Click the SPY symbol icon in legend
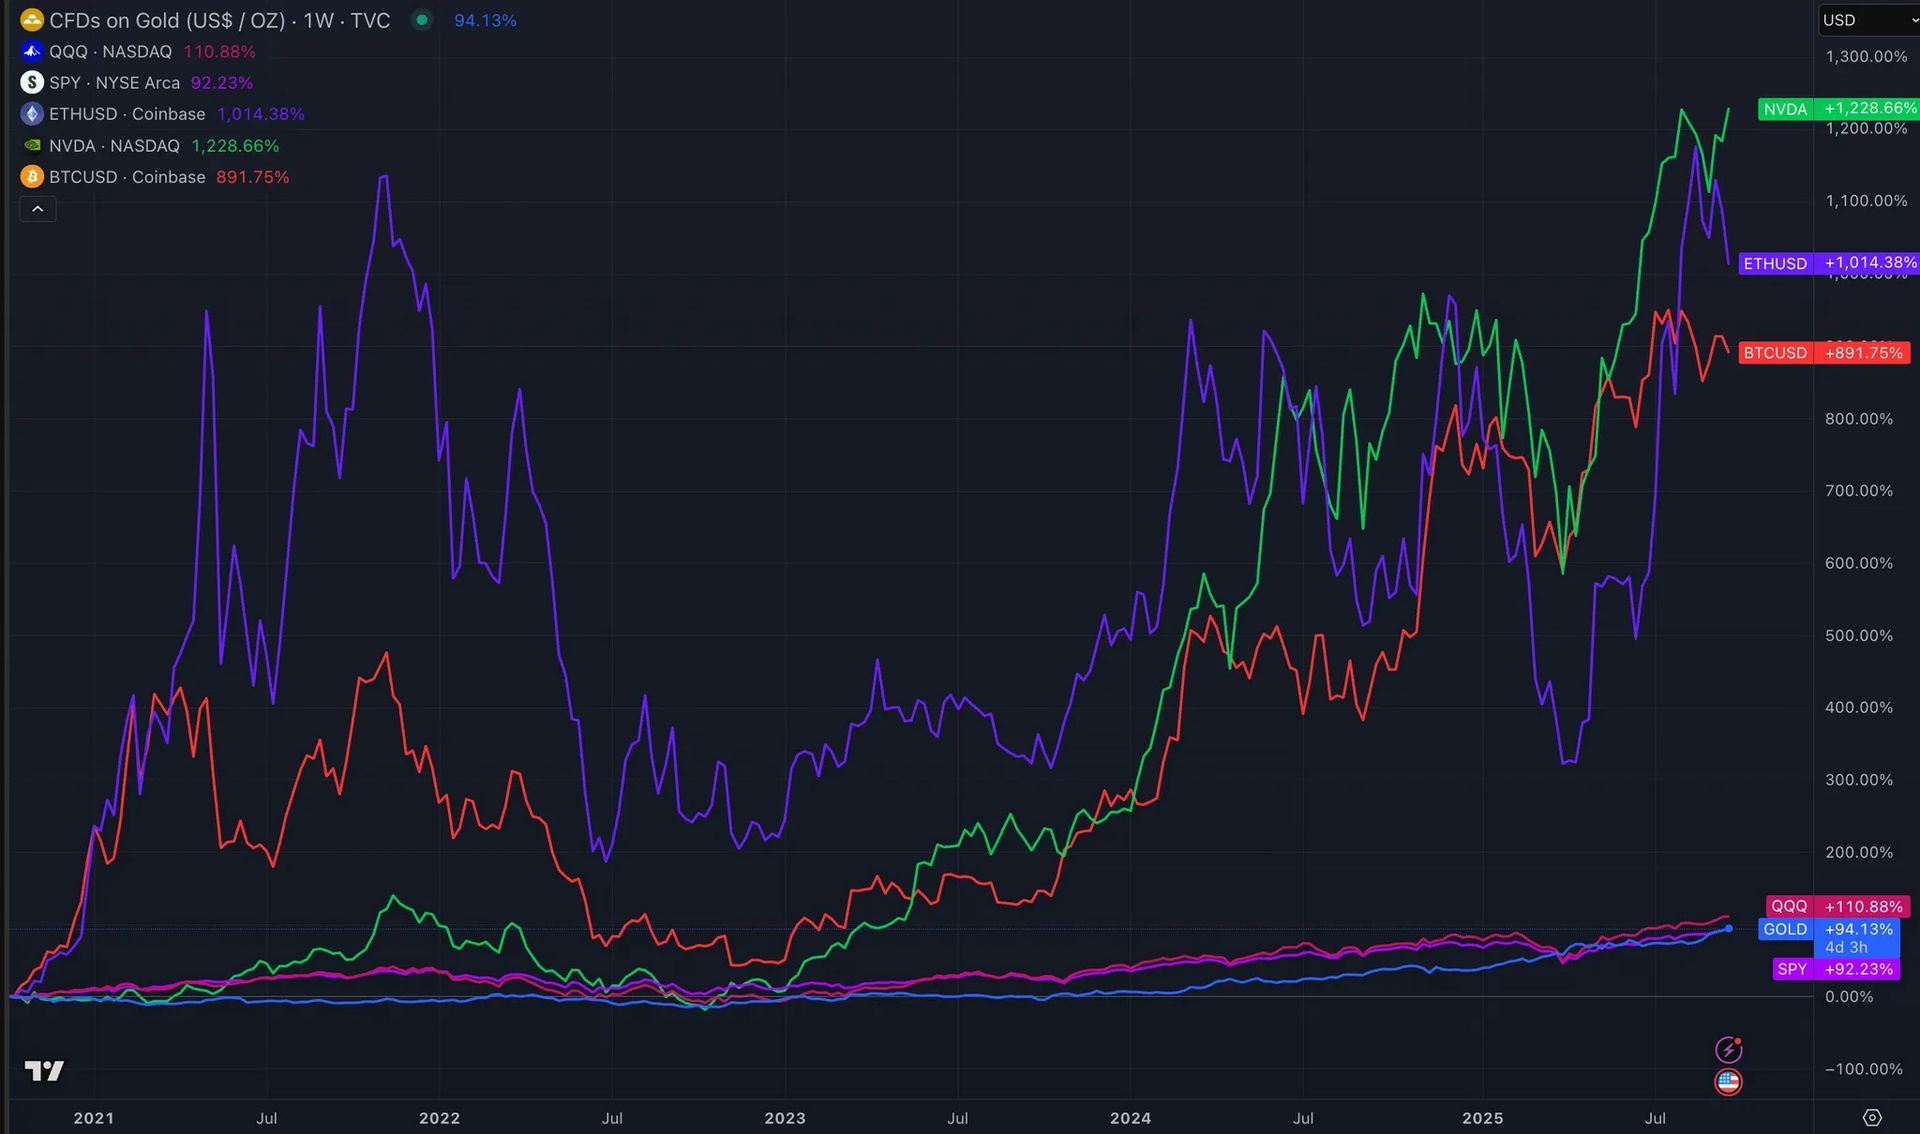Image resolution: width=1920 pixels, height=1134 pixels. [x=32, y=82]
